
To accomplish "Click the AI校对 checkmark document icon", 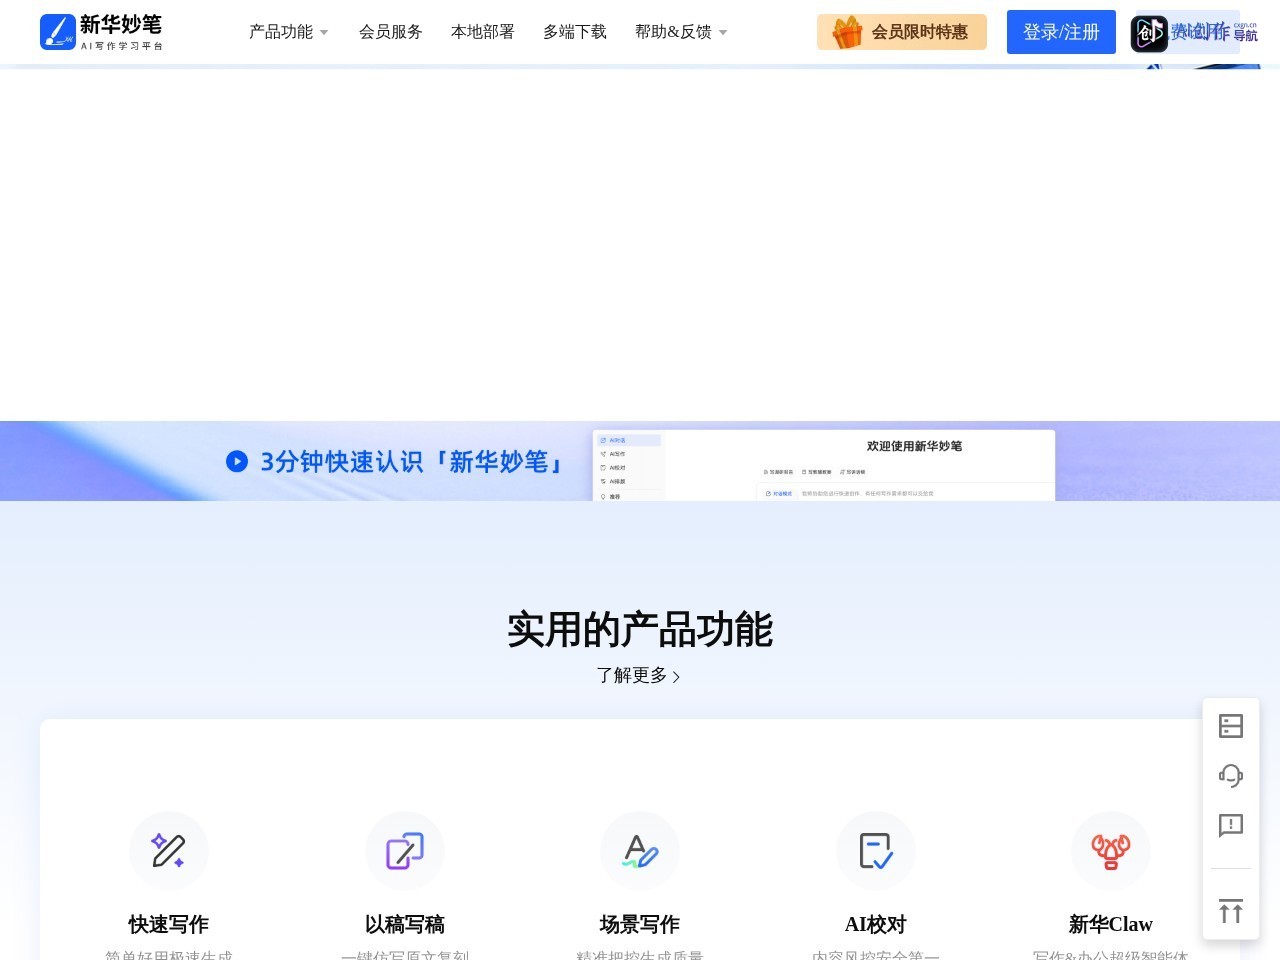I will (876, 851).
